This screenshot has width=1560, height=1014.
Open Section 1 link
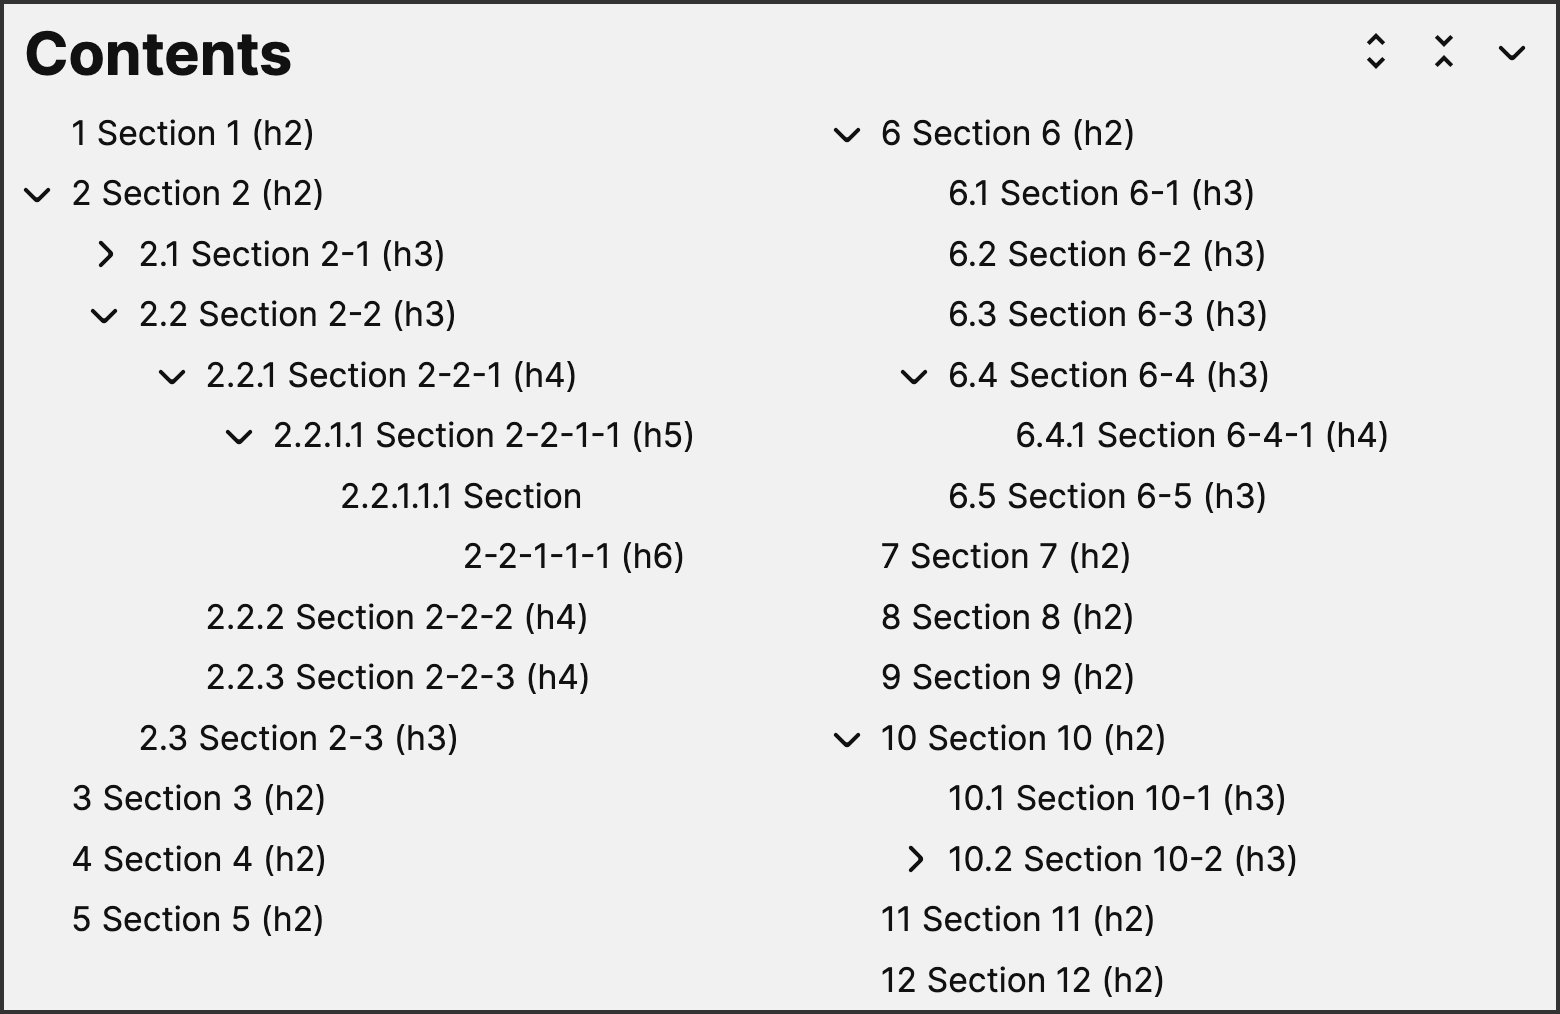(x=193, y=133)
